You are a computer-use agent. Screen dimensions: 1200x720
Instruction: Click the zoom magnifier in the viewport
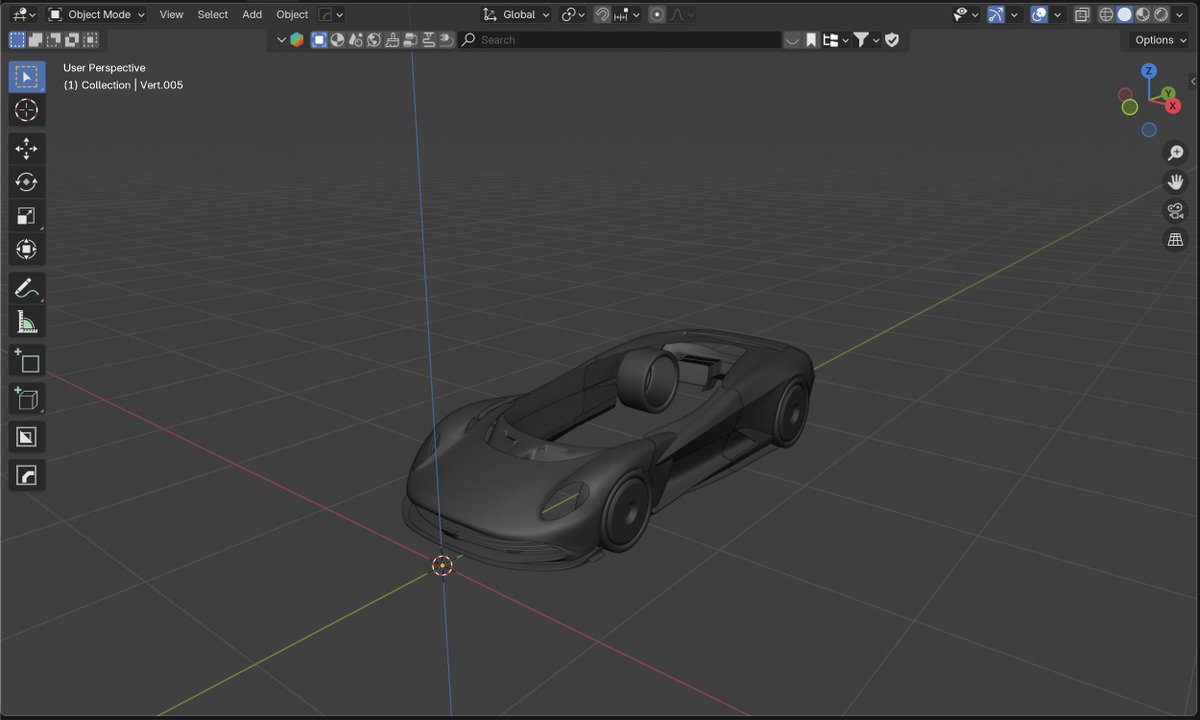tap(1176, 153)
